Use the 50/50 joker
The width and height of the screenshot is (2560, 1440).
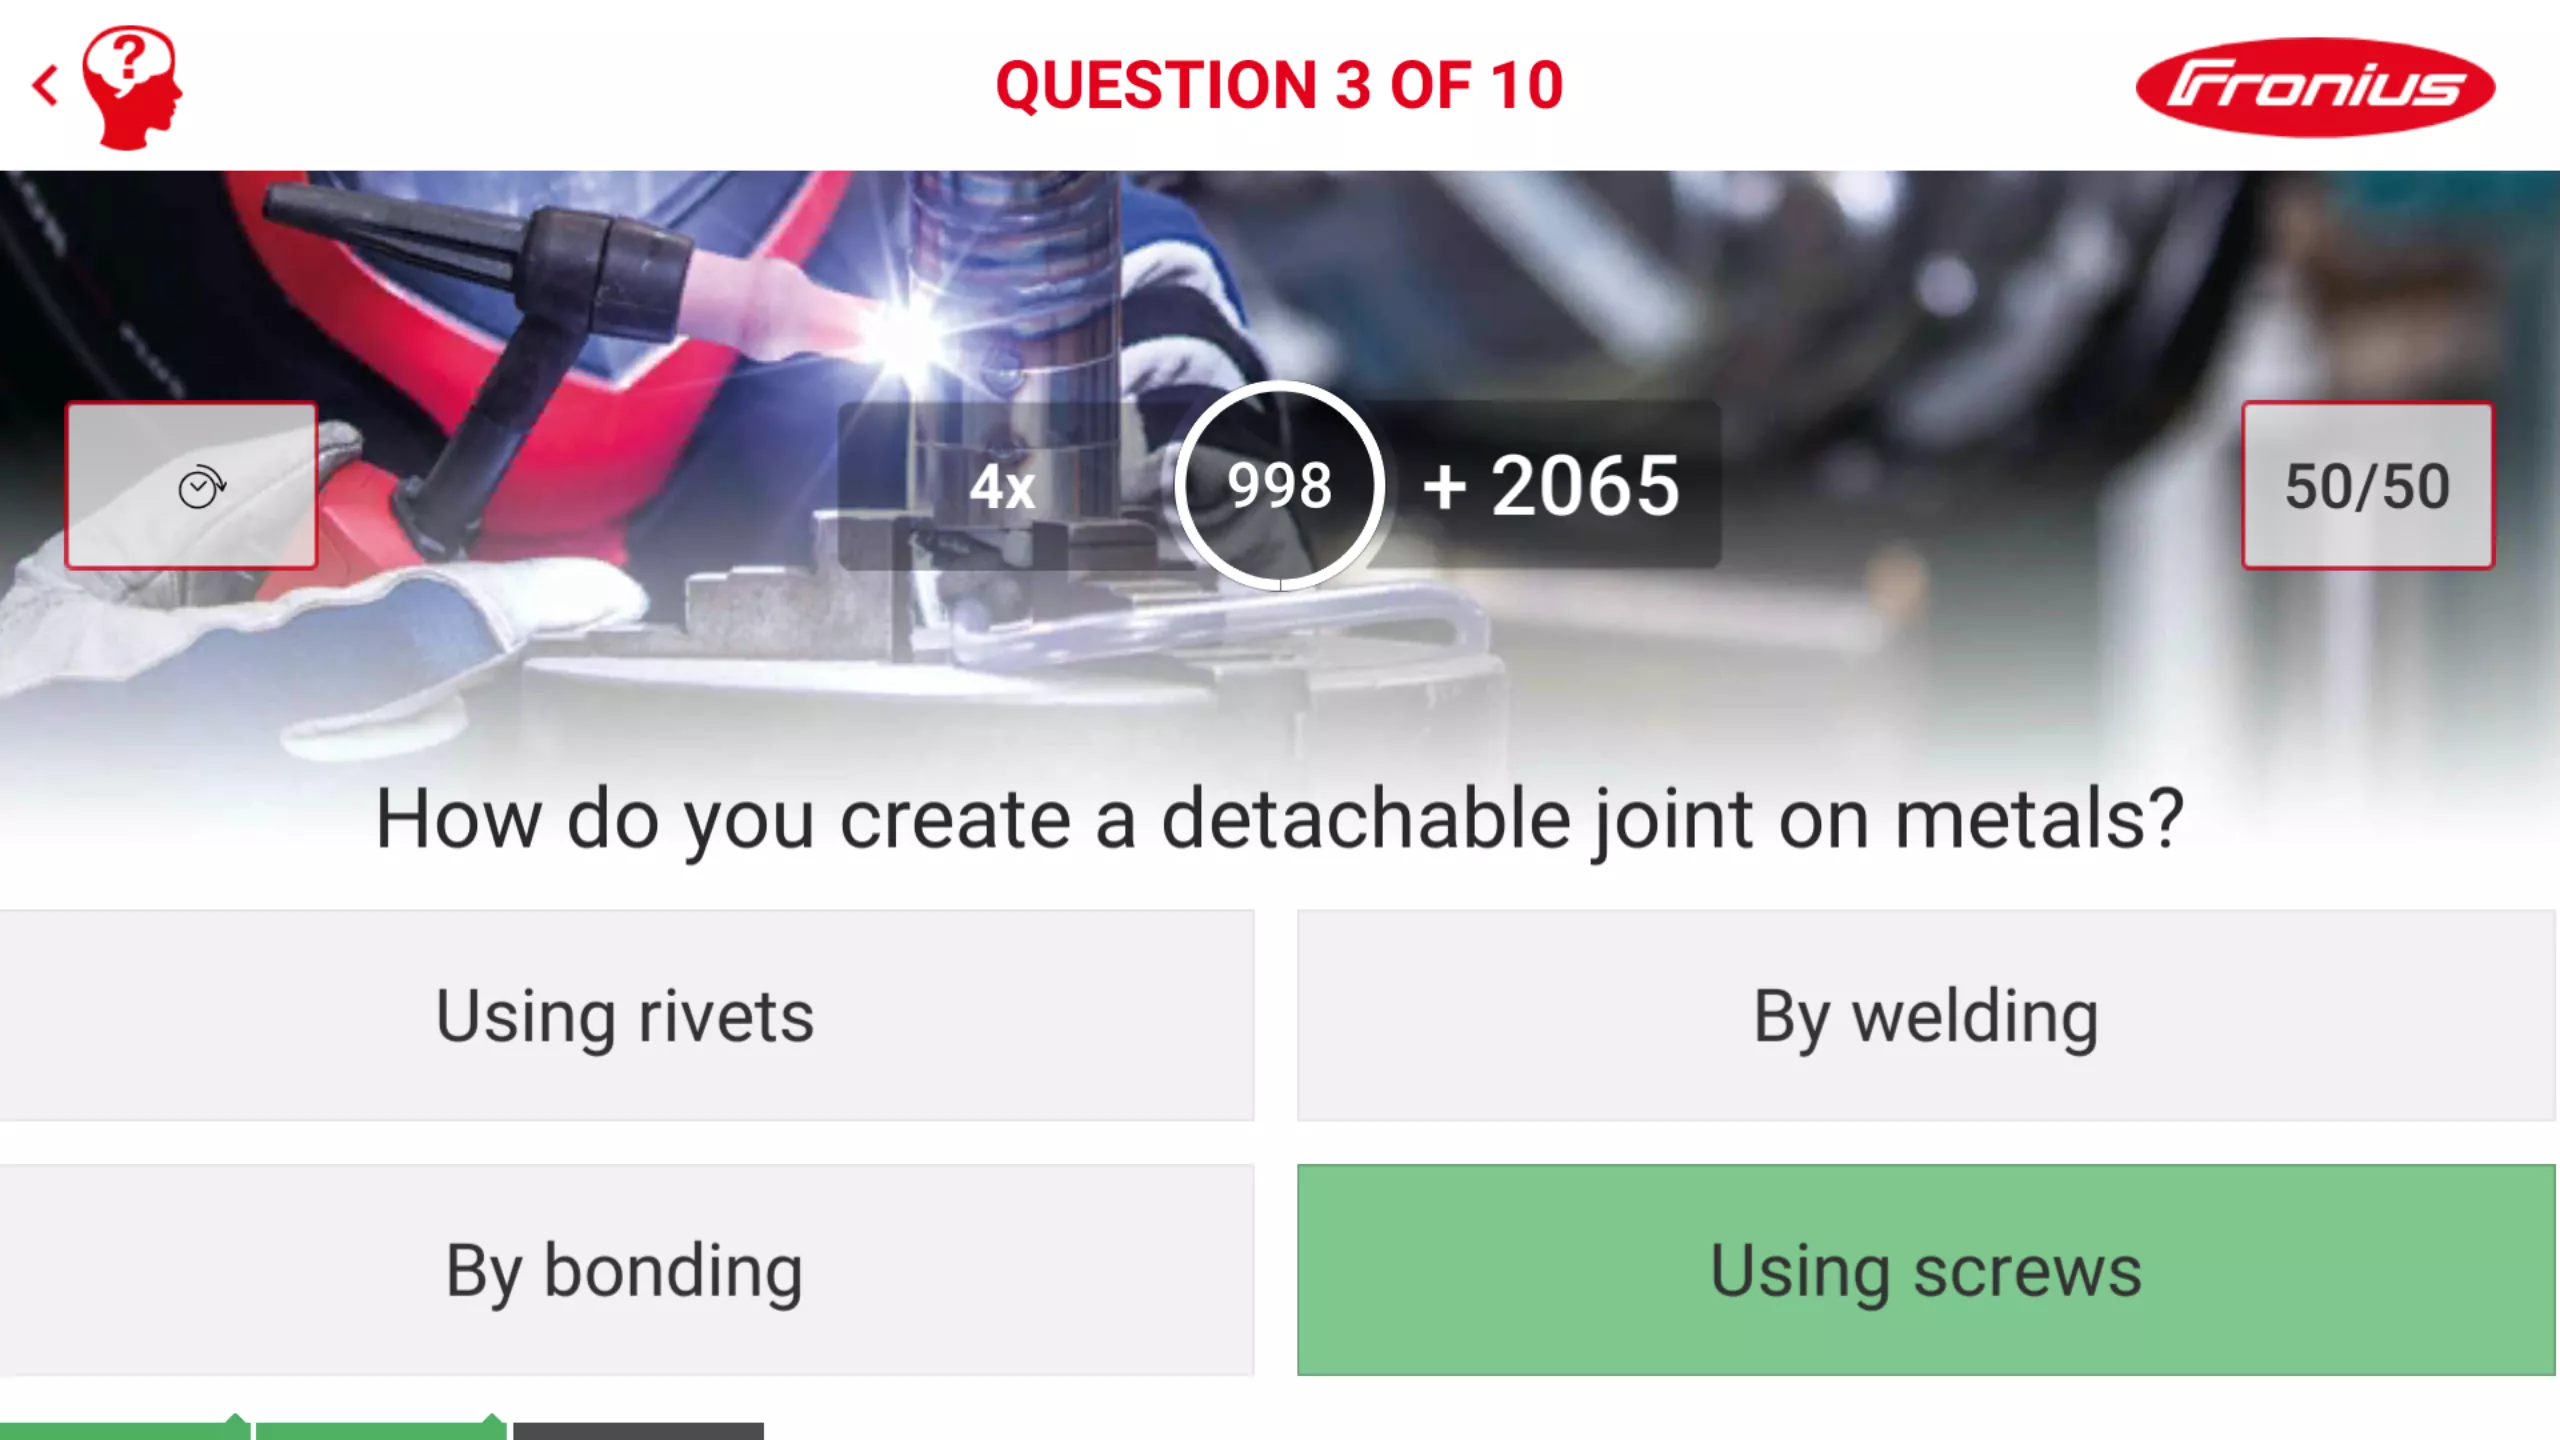click(x=2367, y=486)
